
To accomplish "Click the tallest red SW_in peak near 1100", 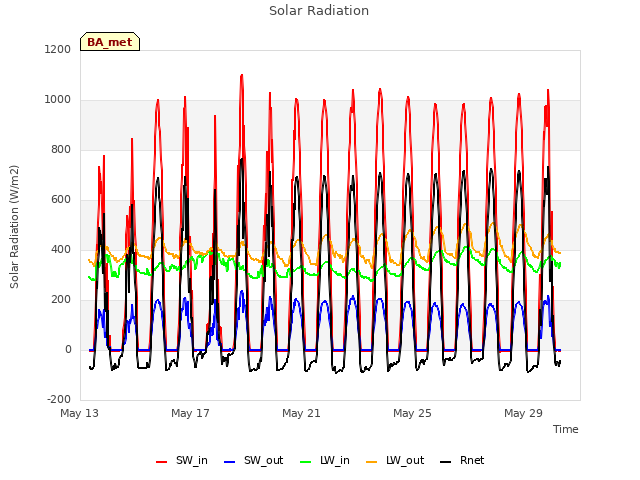I will pyautogui.click(x=242, y=76).
